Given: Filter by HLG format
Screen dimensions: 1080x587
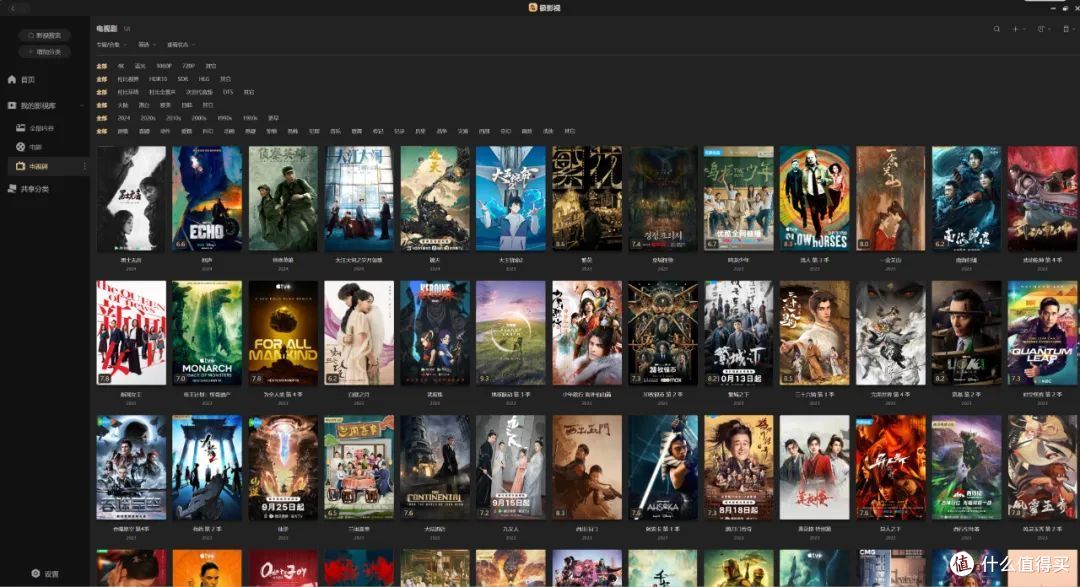Looking at the screenshot, I should coord(204,79).
